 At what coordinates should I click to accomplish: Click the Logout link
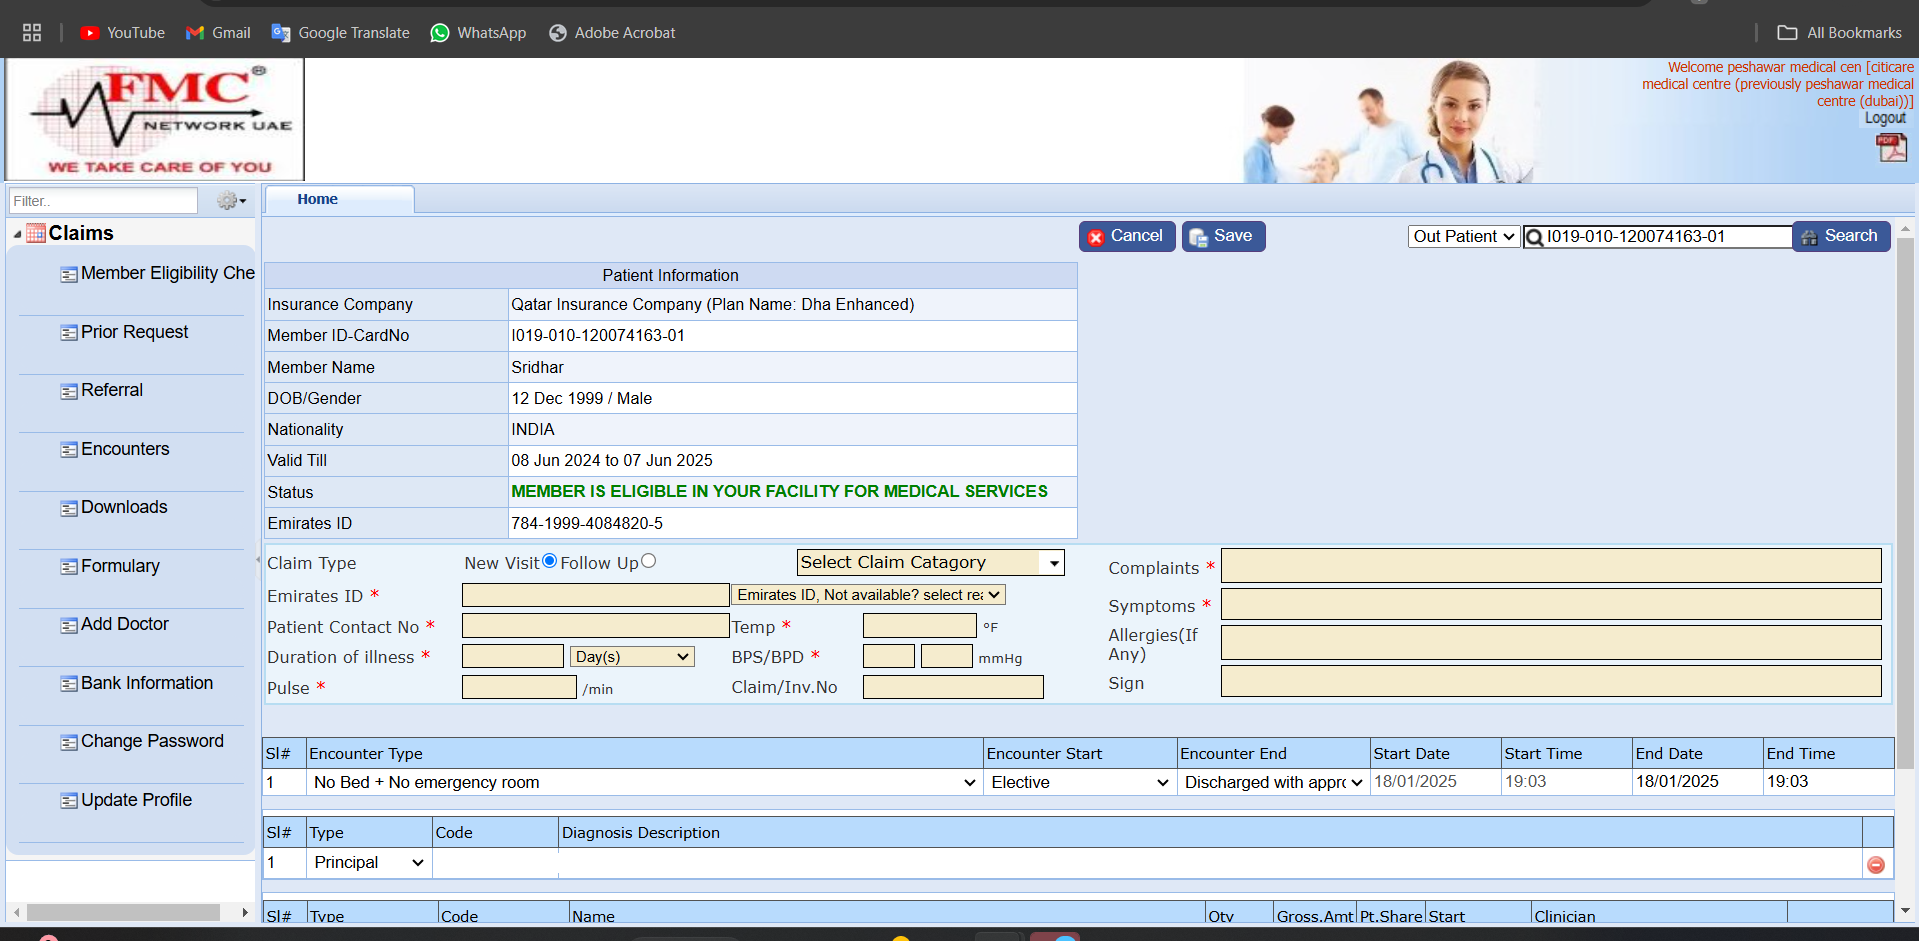point(1885,118)
